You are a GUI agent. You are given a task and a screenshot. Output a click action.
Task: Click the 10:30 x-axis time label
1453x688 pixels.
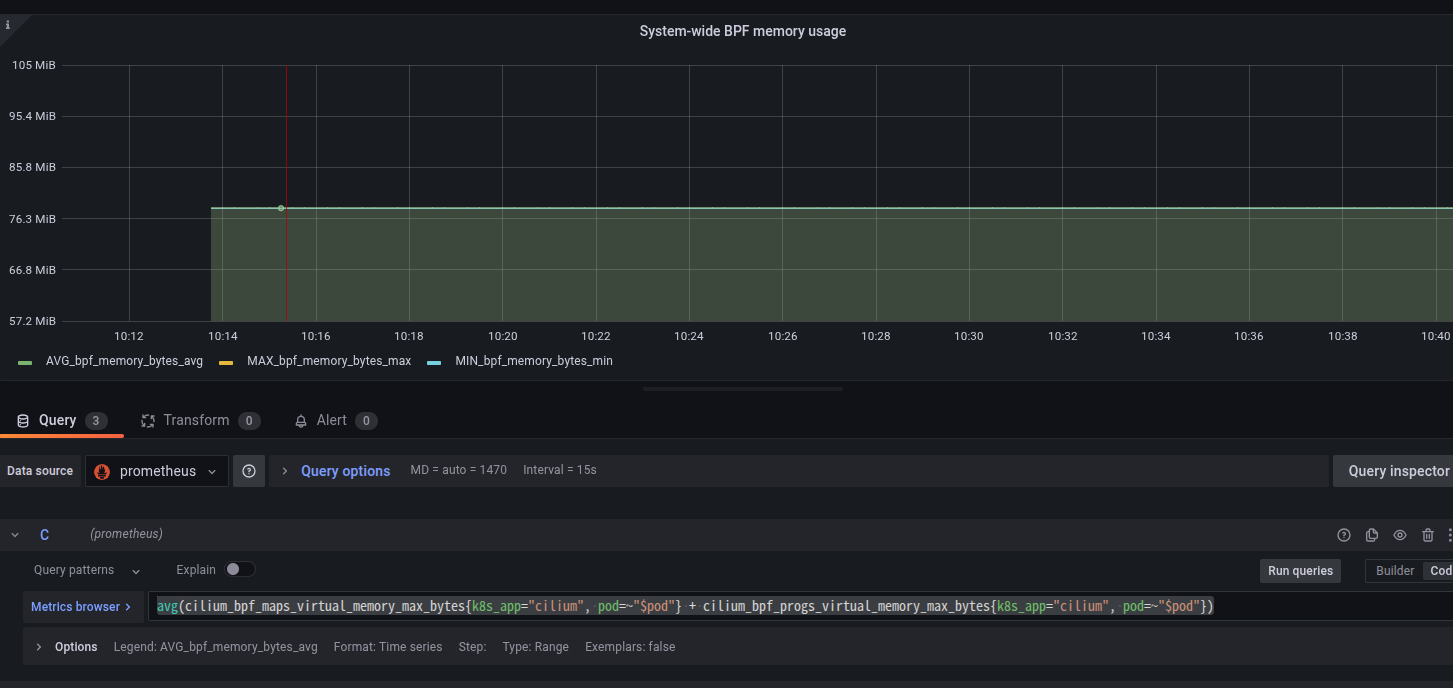coord(969,337)
